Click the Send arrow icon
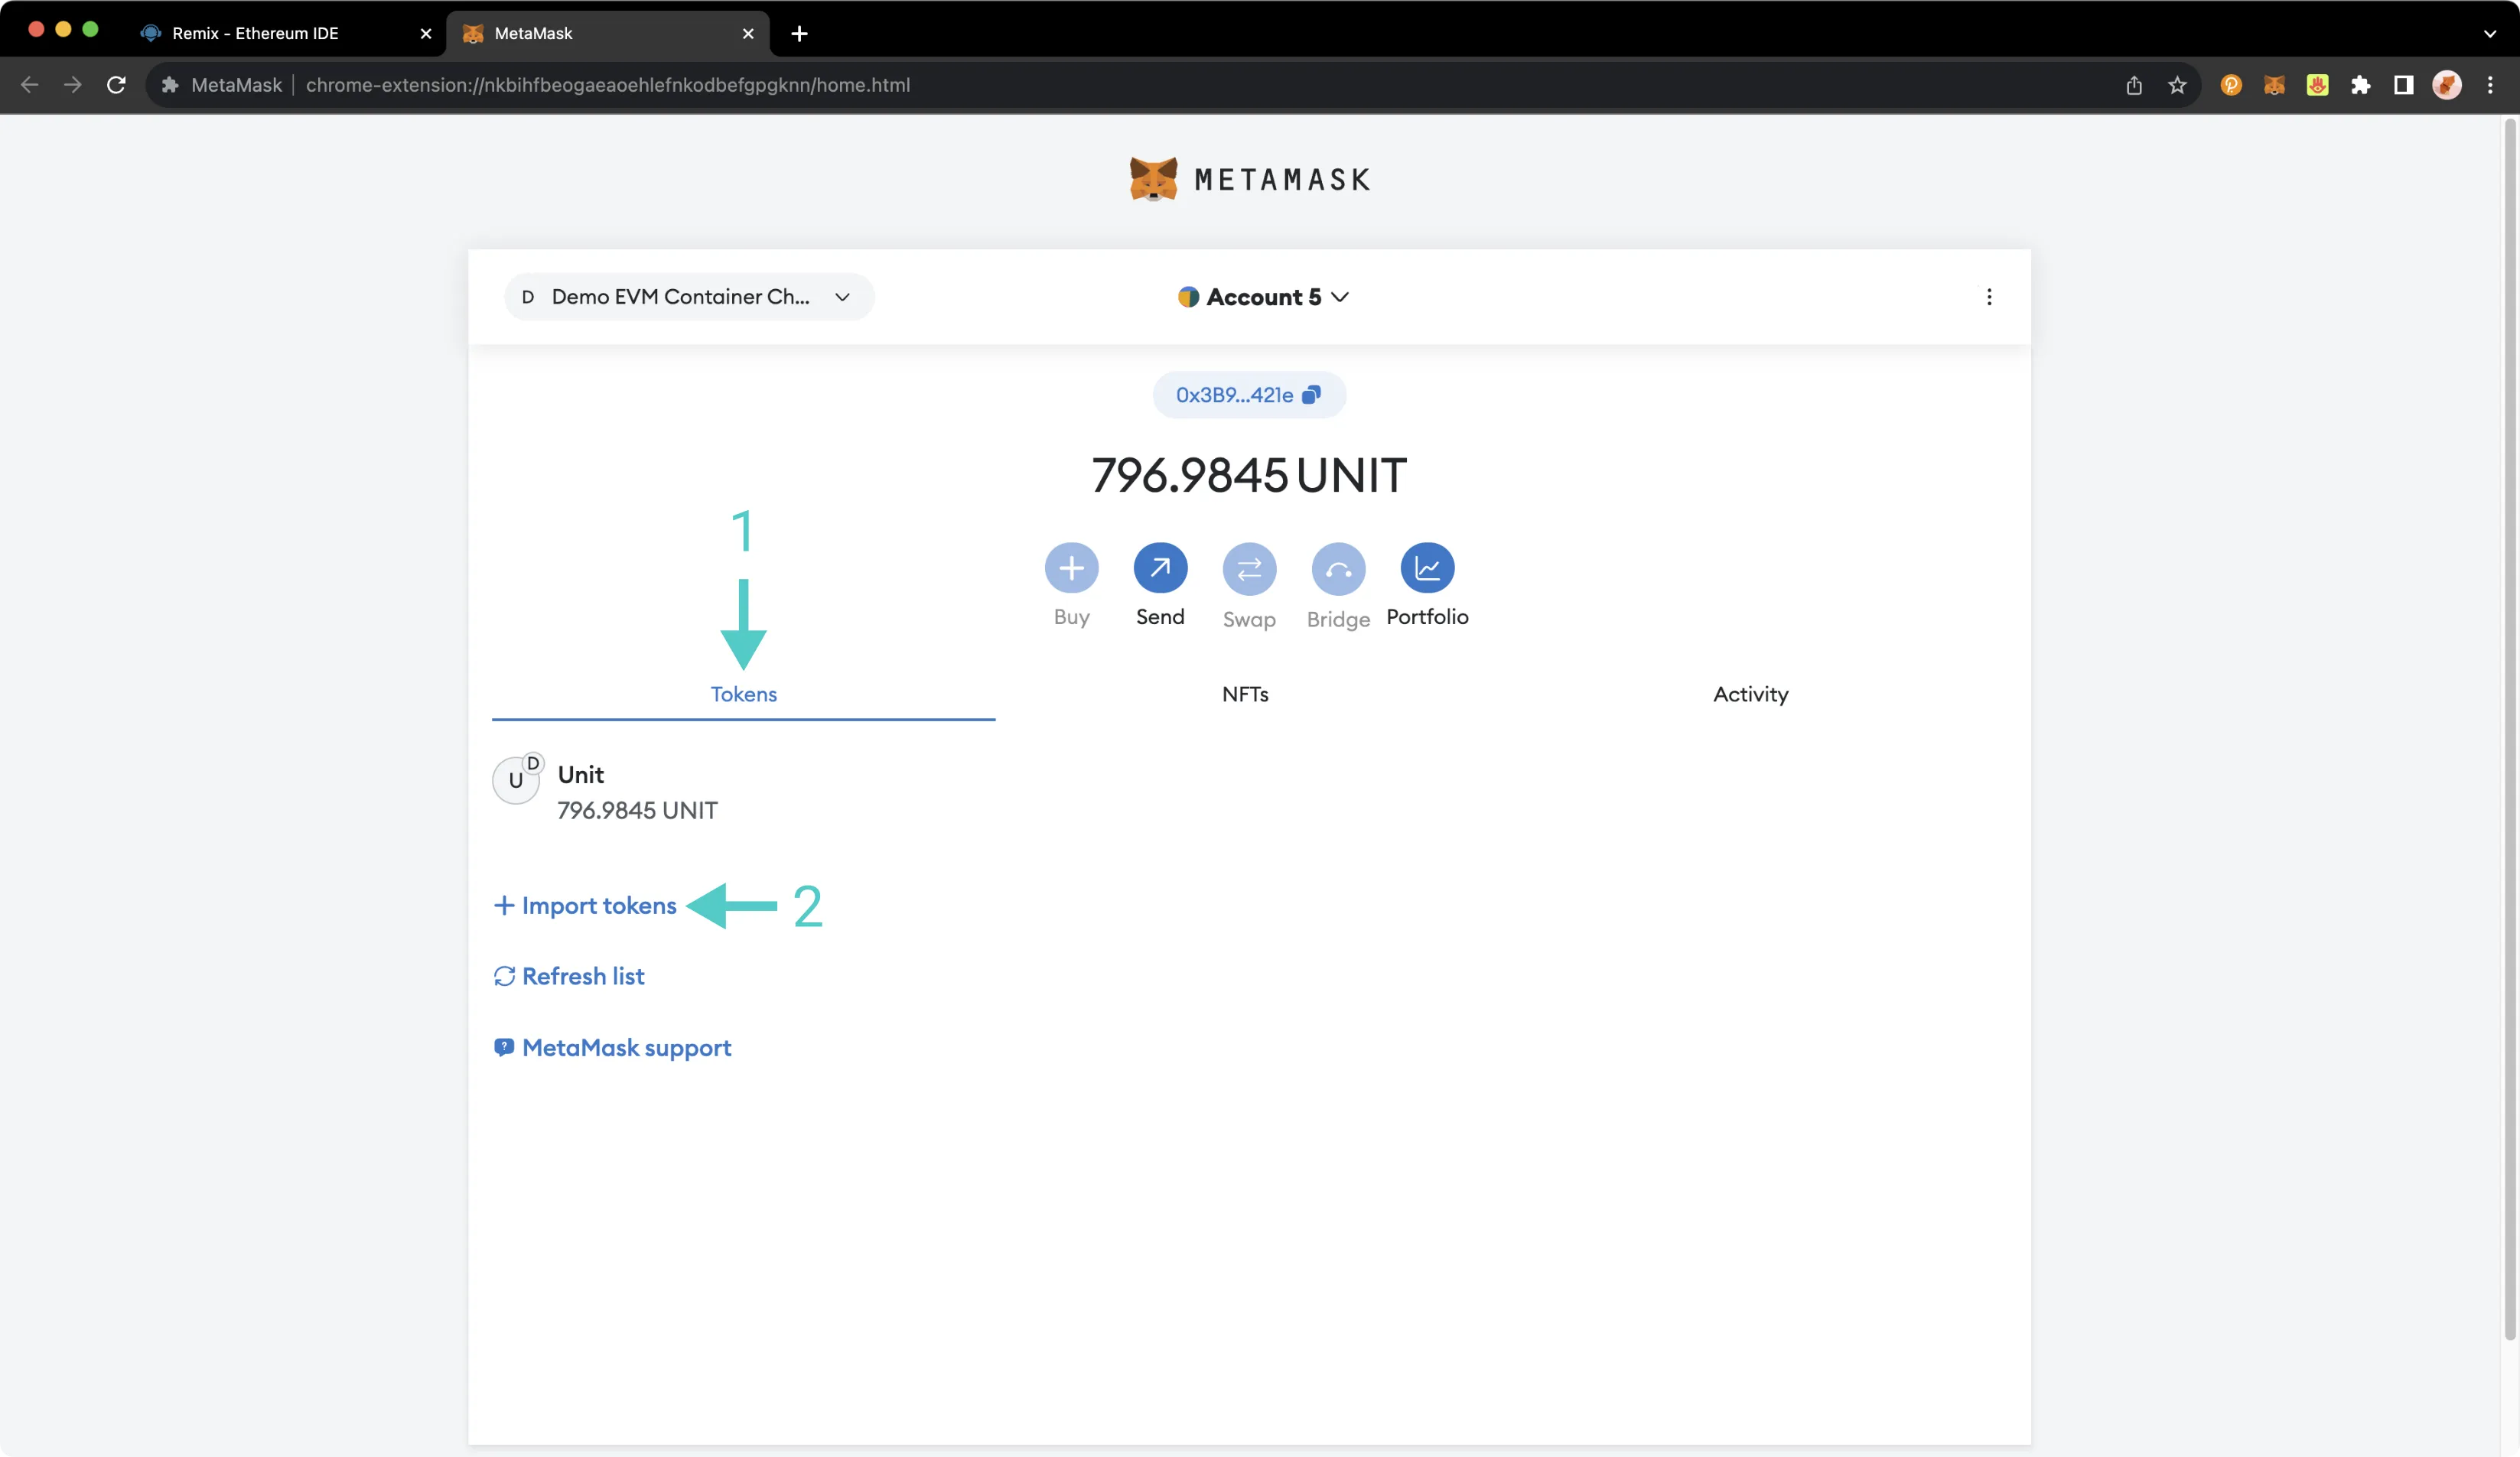This screenshot has width=2520, height=1457. click(1160, 568)
